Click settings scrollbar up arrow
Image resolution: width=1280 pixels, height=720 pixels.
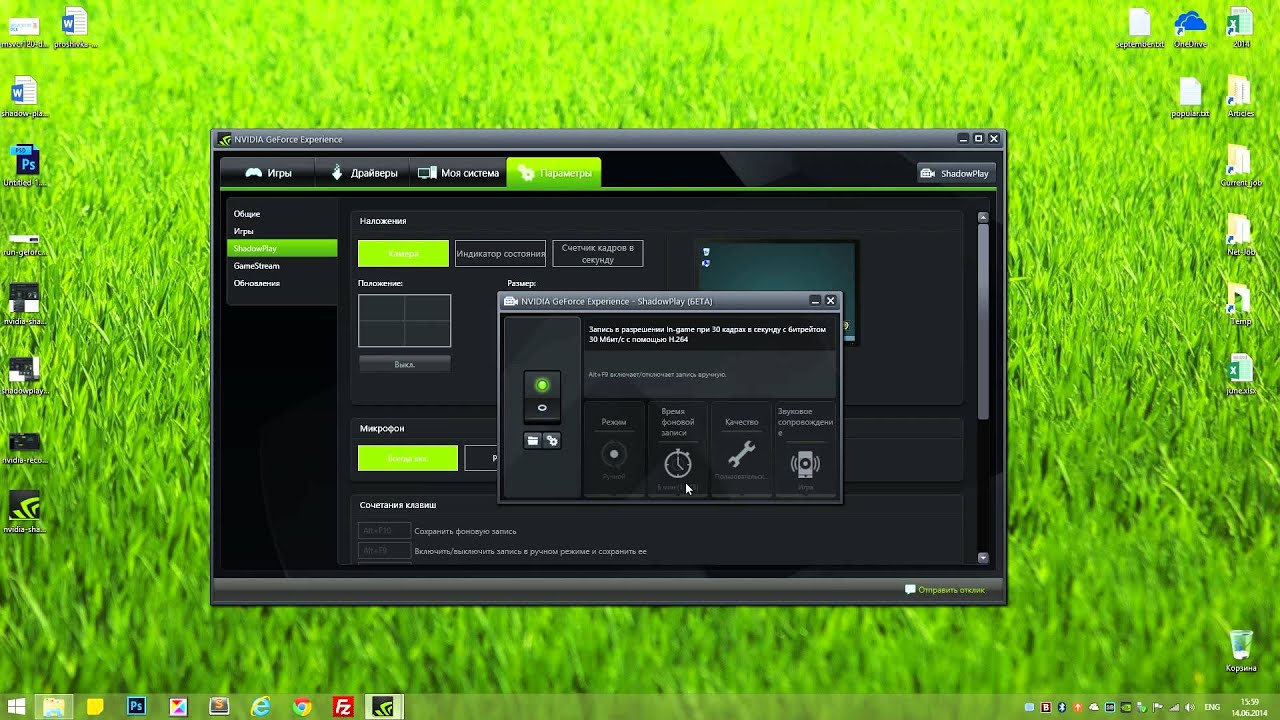coord(983,217)
